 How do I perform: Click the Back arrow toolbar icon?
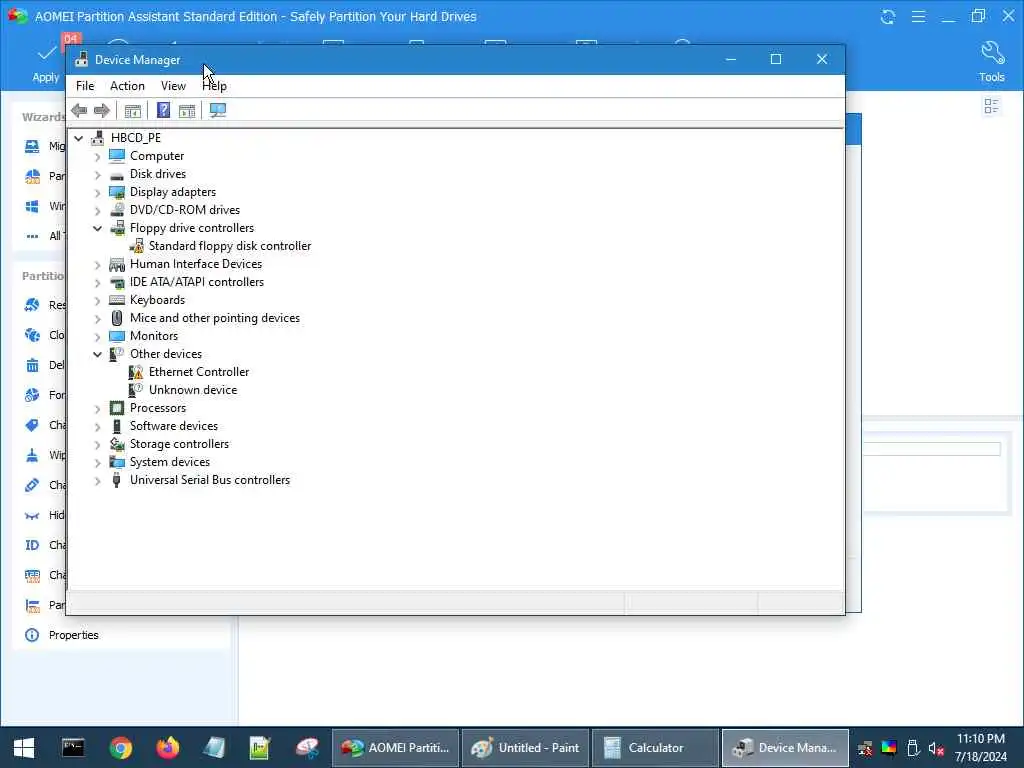tap(80, 110)
